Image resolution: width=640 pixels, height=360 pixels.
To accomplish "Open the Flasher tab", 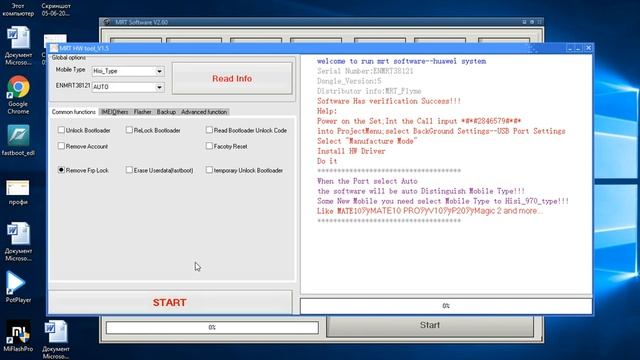I will pos(142,112).
